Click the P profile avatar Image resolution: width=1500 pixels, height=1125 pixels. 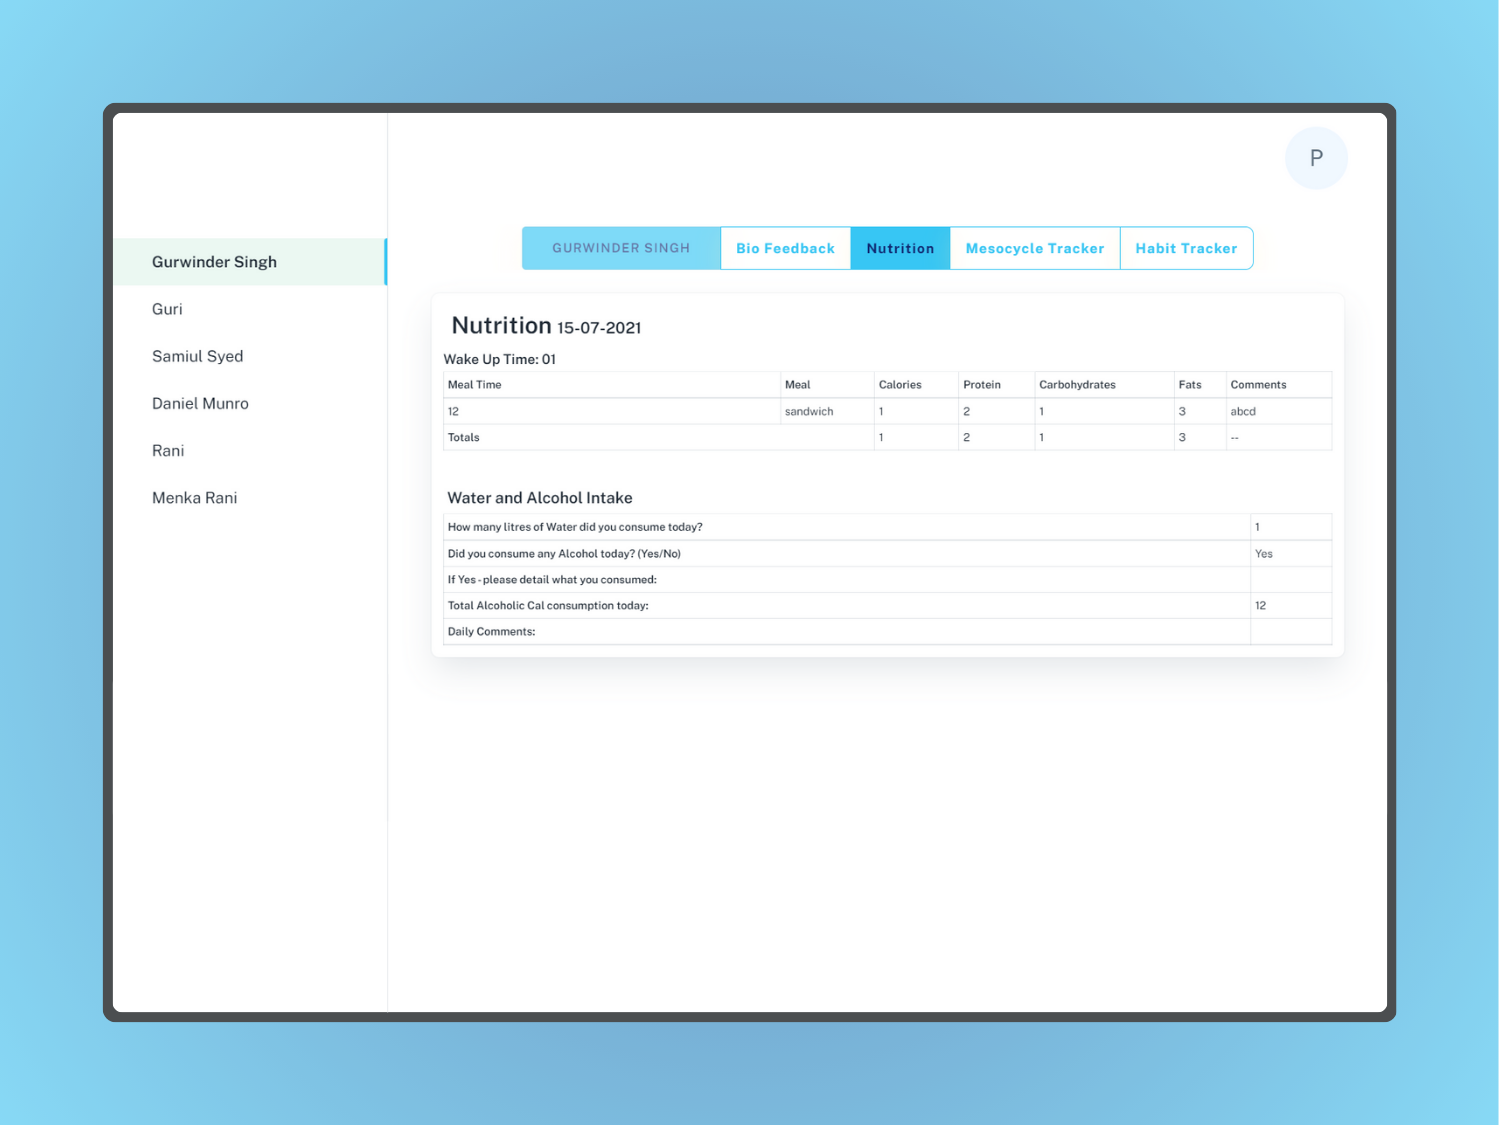(1316, 158)
